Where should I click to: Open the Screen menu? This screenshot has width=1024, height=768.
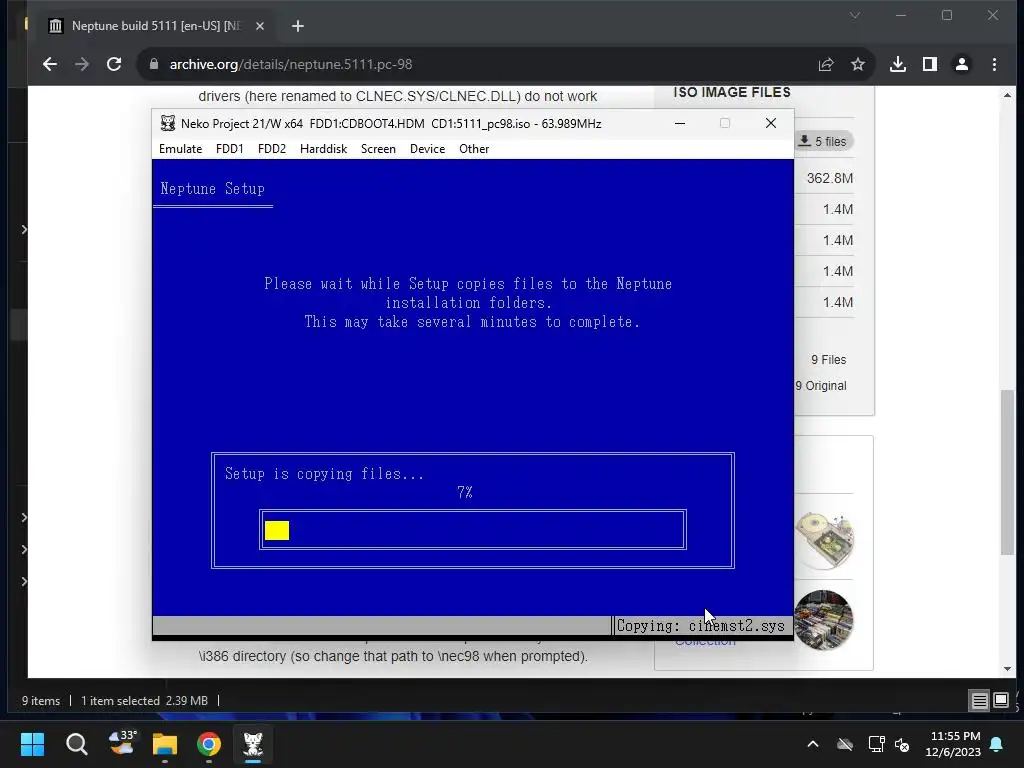click(x=378, y=149)
